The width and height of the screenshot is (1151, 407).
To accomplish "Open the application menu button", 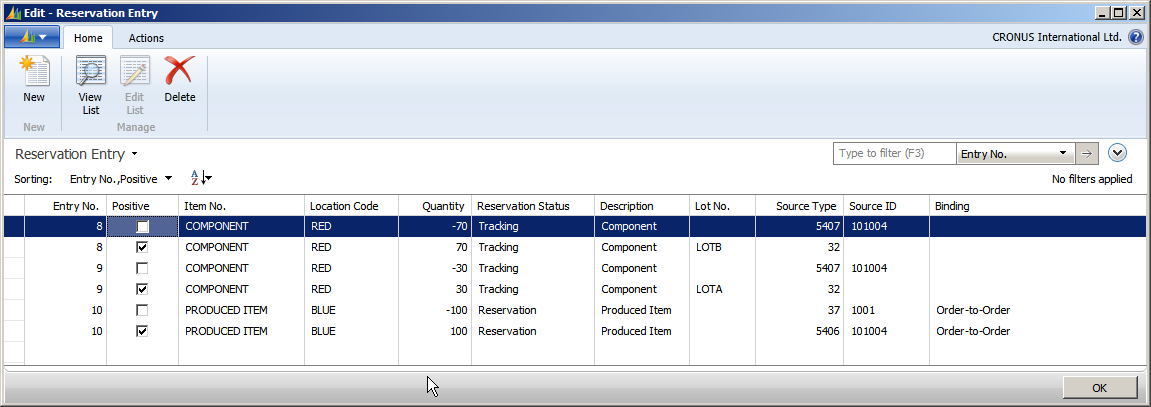I will 32,37.
